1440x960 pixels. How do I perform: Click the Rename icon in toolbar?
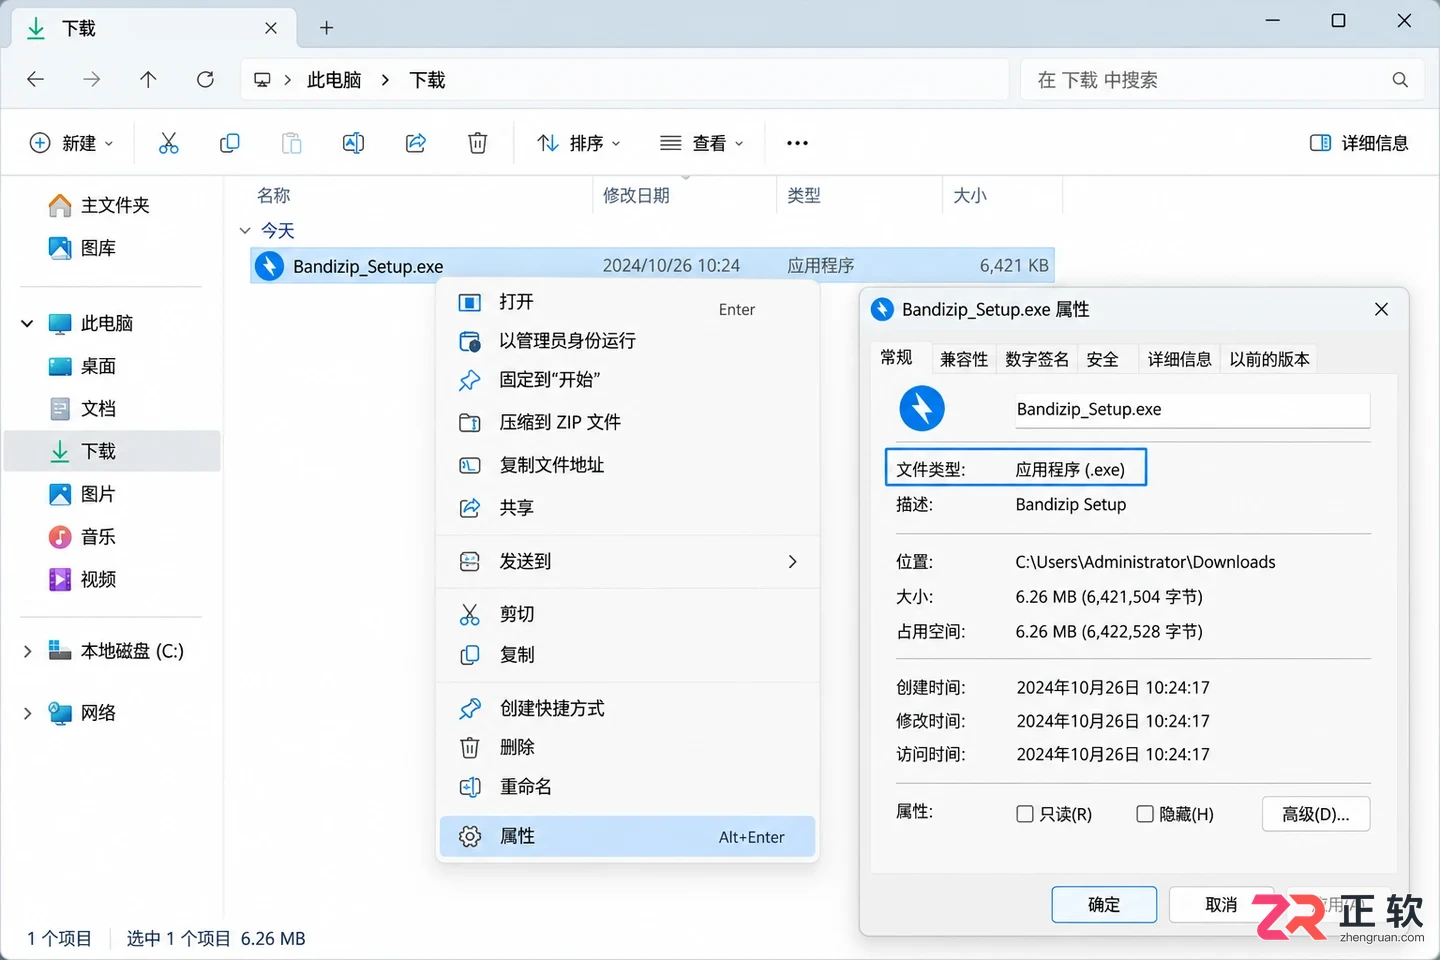click(353, 143)
